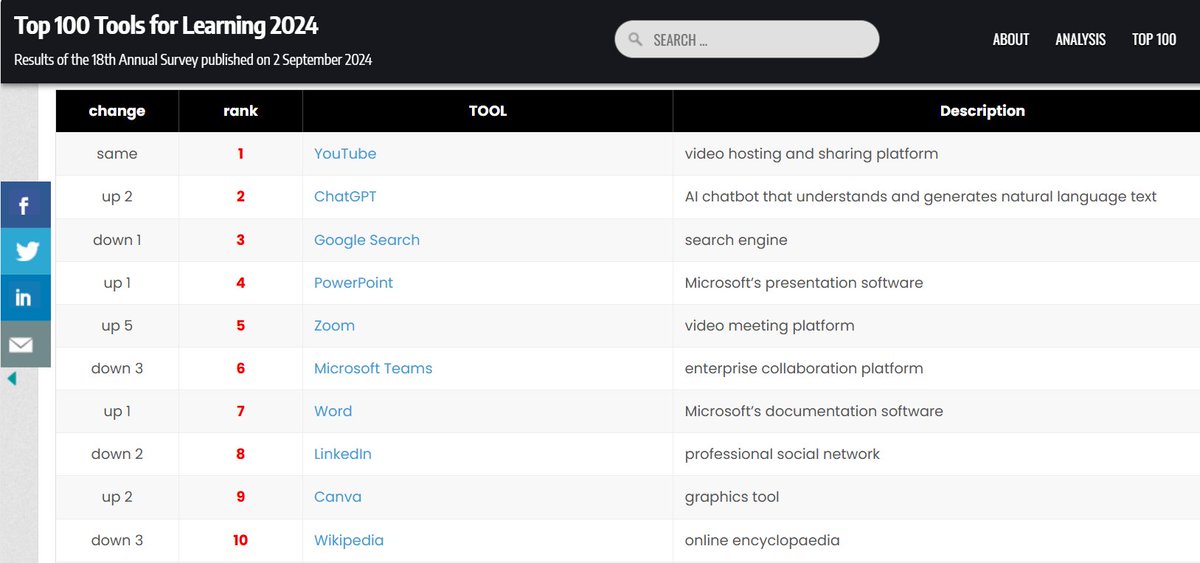The image size is (1200, 563).
Task: Open the LinkedIn tool link in table
Action: (x=343, y=454)
